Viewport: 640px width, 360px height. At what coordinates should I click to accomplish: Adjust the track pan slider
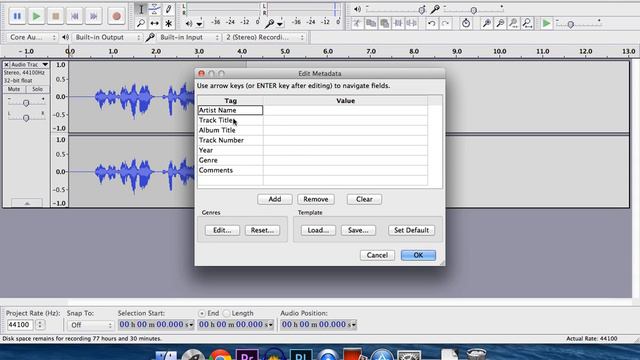26,118
